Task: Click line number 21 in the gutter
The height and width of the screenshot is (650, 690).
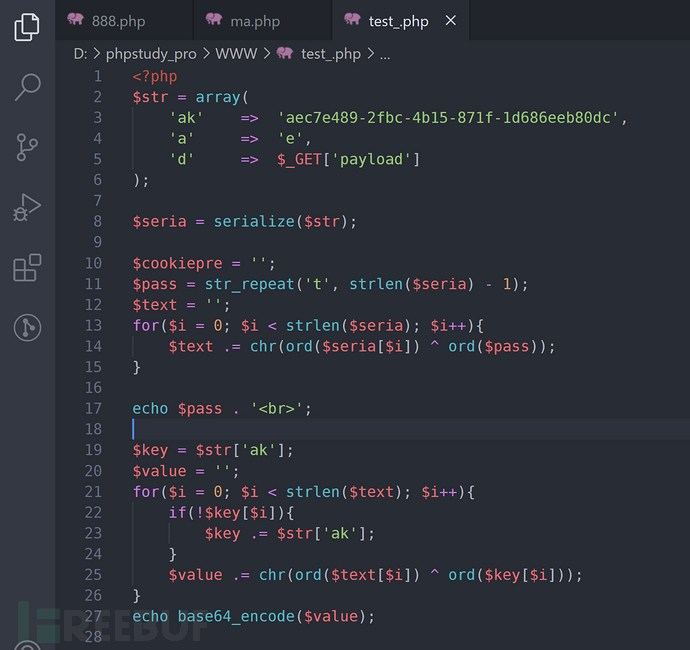Action: [x=93, y=492]
